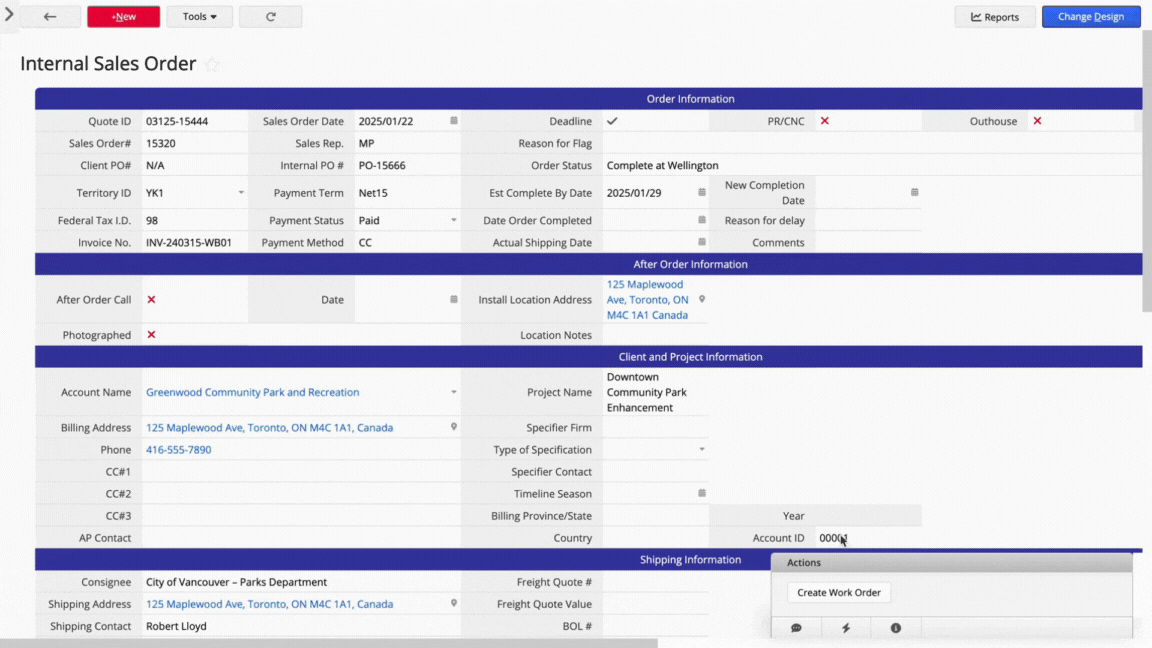This screenshot has height=648, width=1152.
Task: Open the Tools menu
Action: click(x=199, y=17)
